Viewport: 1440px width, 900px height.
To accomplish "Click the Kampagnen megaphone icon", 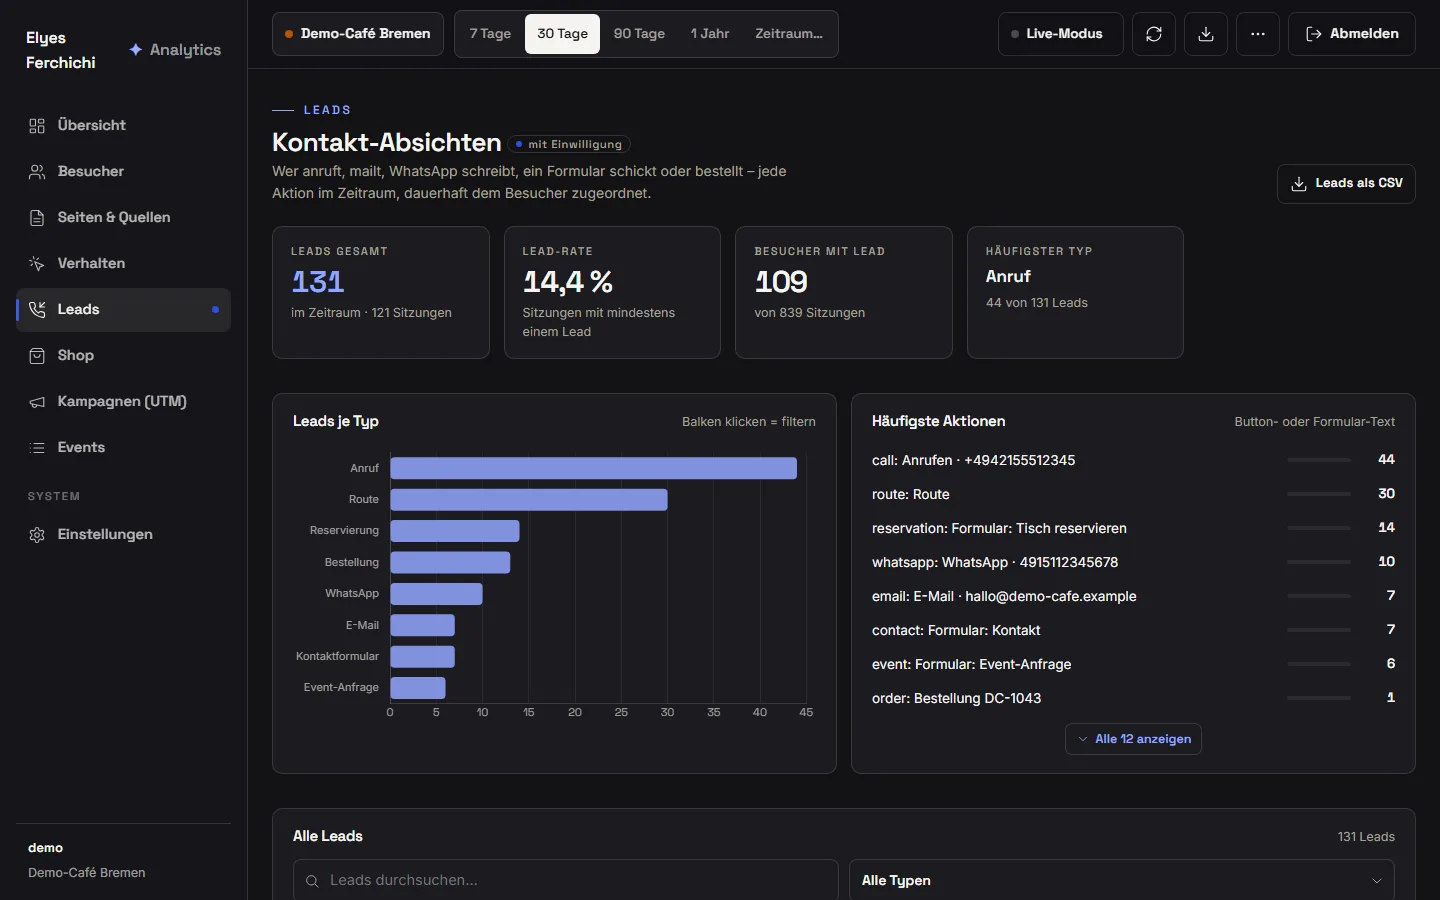I will click(x=37, y=402).
